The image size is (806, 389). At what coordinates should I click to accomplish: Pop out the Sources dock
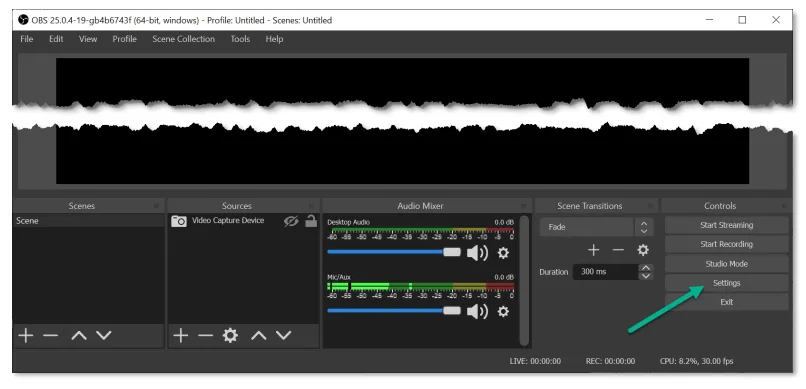click(310, 206)
